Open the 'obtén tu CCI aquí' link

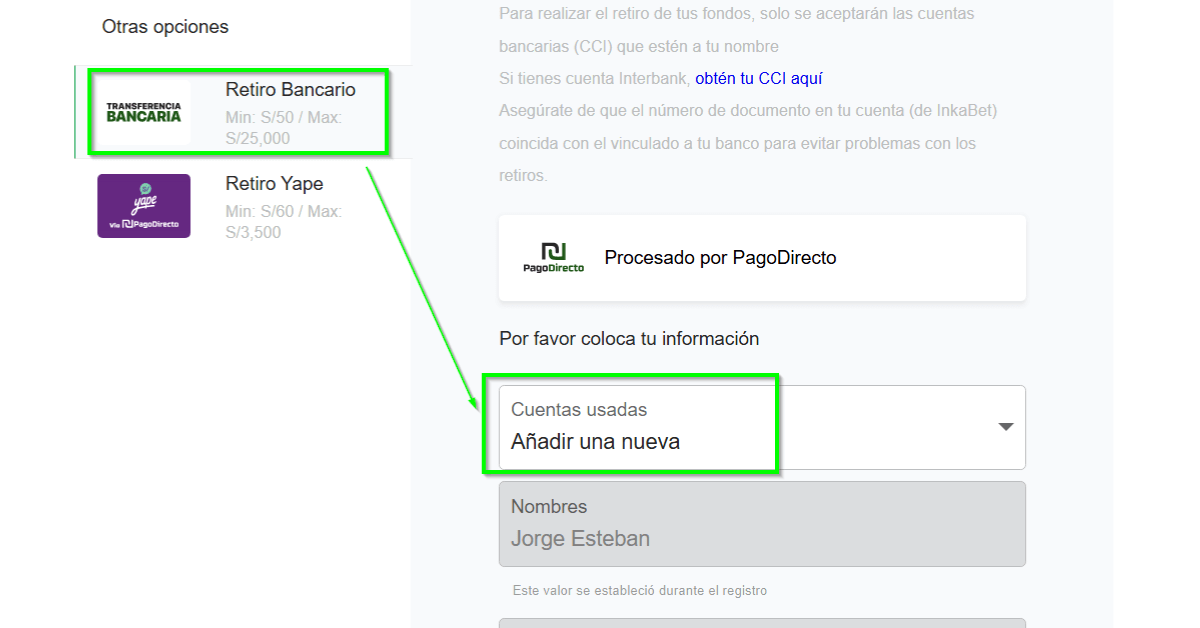coord(758,78)
